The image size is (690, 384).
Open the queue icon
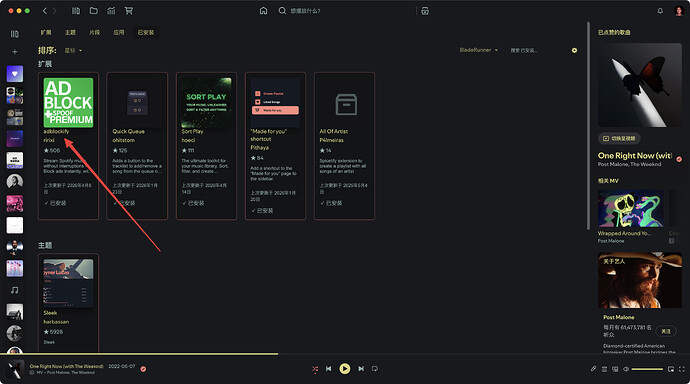click(604, 369)
